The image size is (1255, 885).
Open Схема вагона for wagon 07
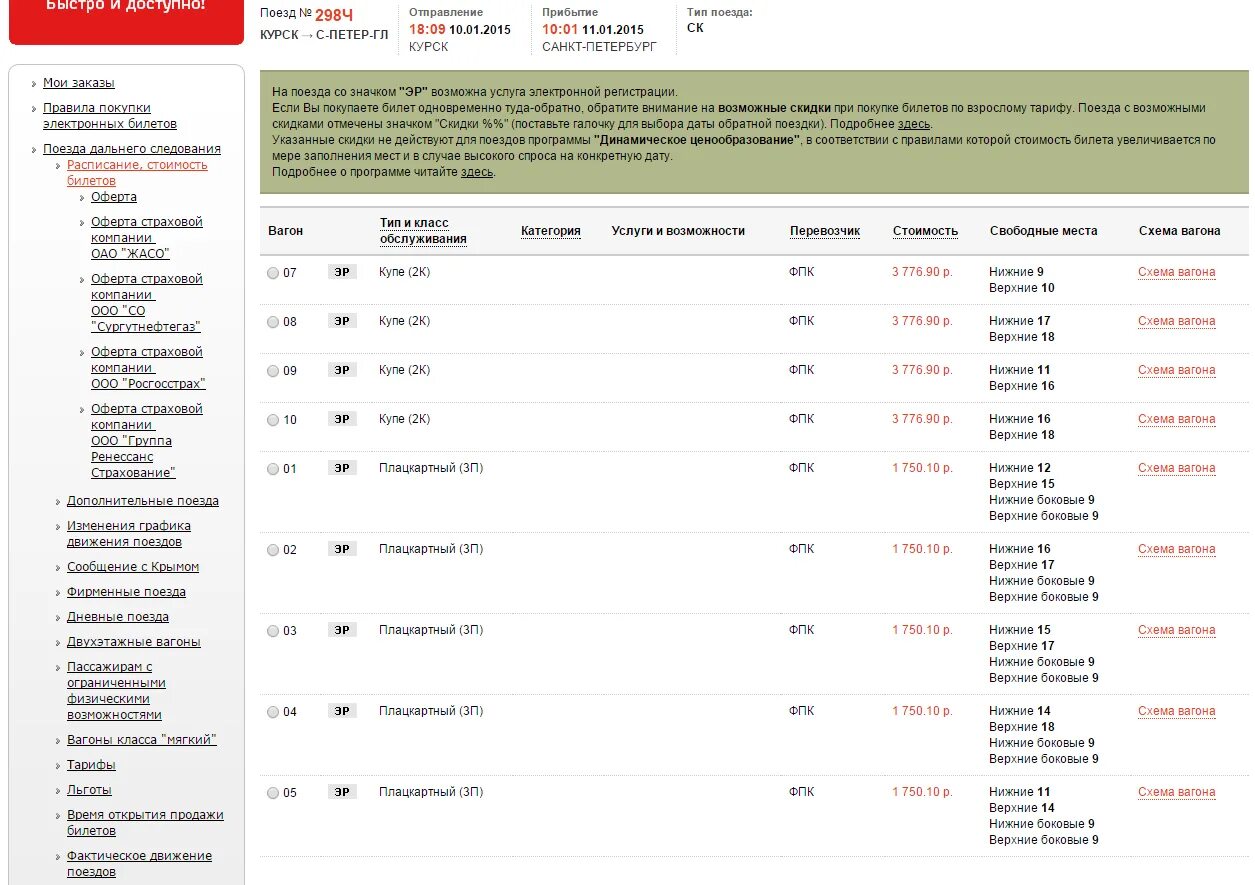(1177, 272)
